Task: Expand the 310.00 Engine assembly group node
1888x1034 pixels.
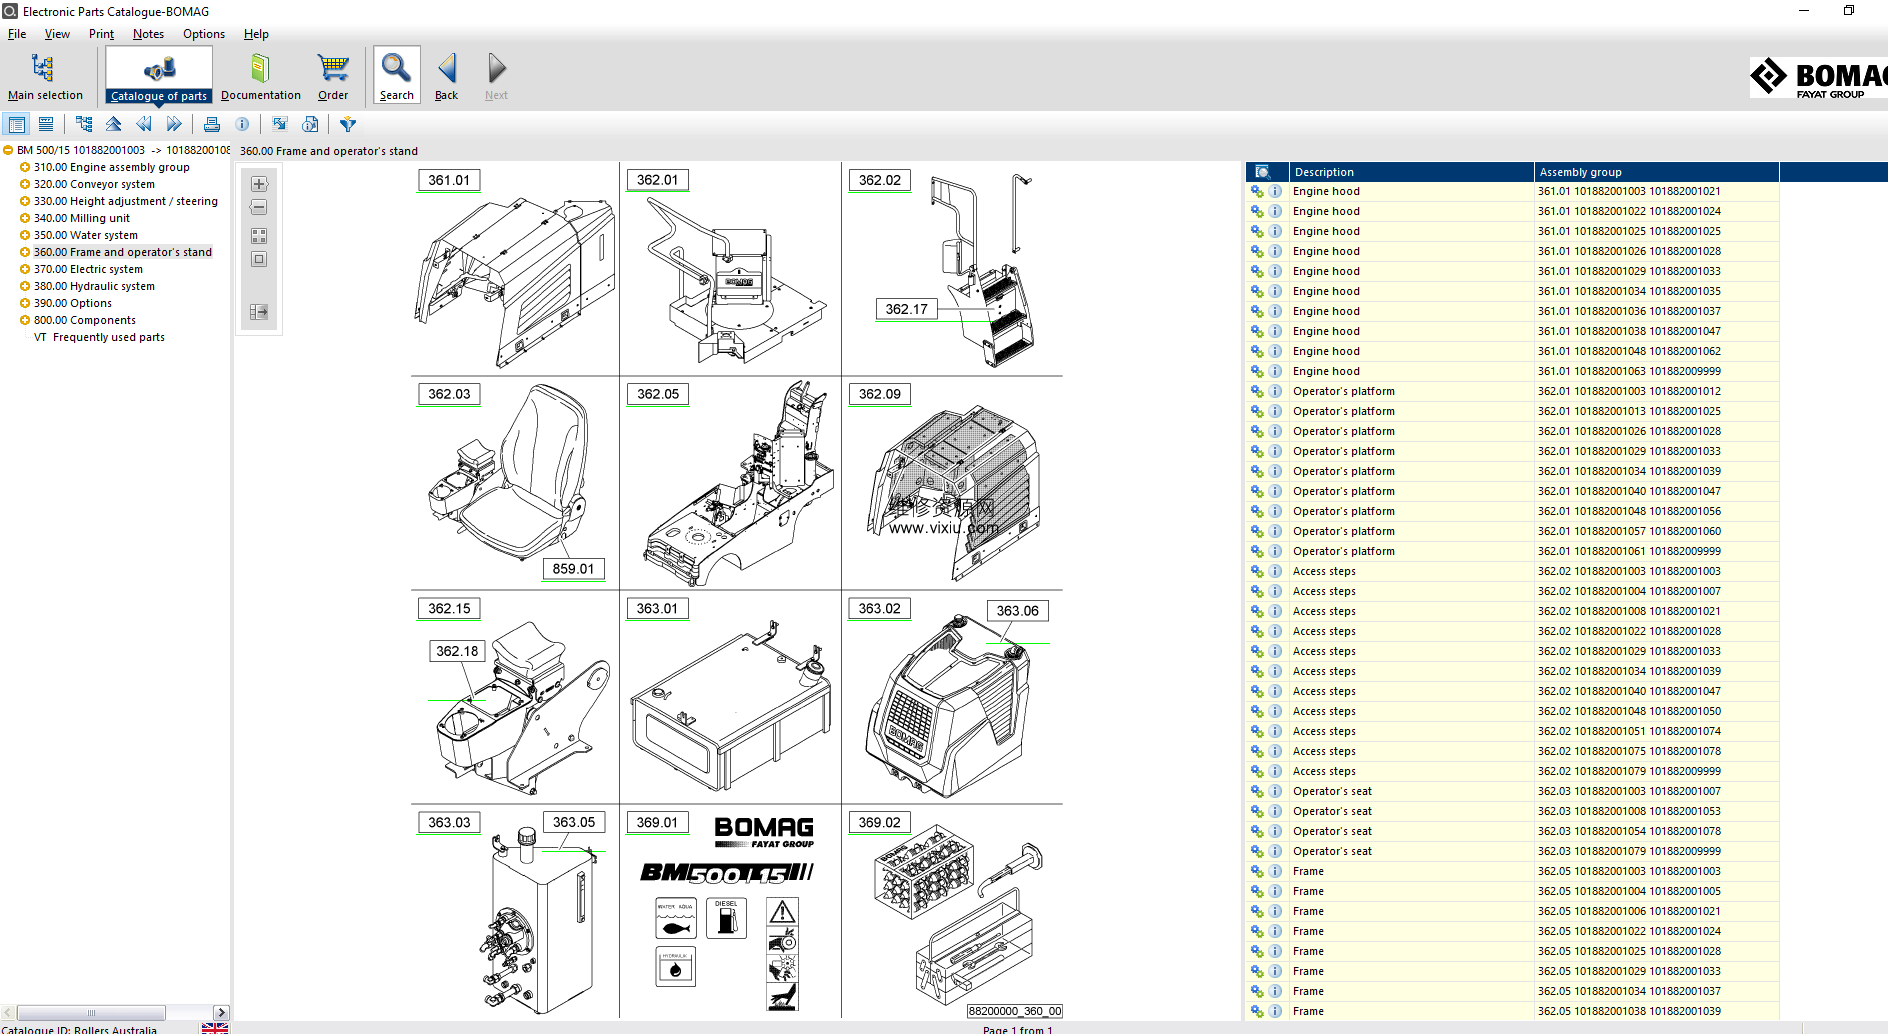Action: coord(25,168)
